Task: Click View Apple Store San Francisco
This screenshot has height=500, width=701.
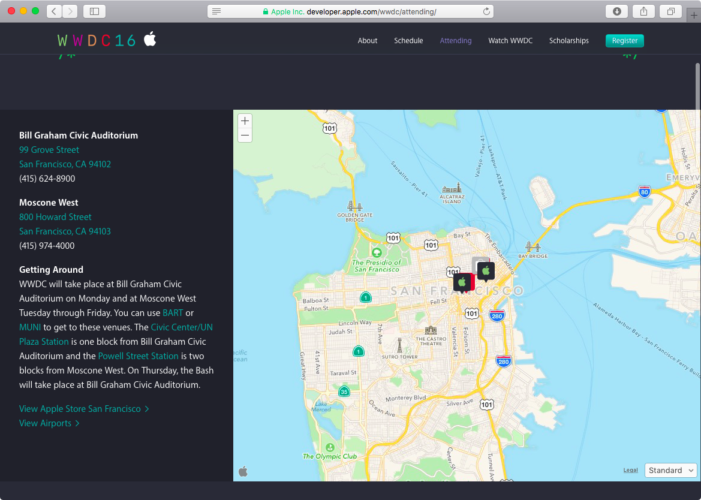Action: coord(84,409)
